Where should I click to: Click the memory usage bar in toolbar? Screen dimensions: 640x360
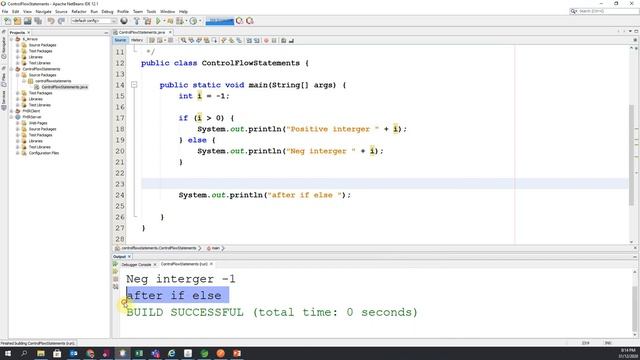pyautogui.click(x=220, y=21)
